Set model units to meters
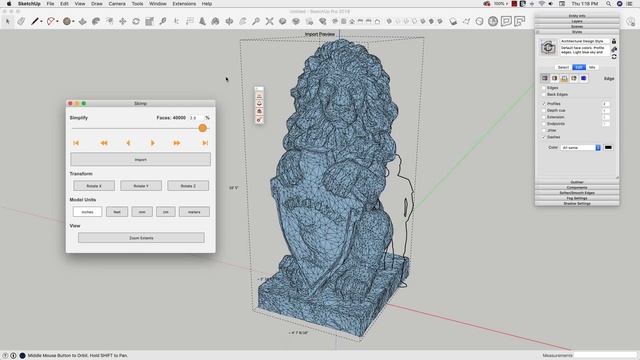This screenshot has height=360, width=640. coord(194,212)
